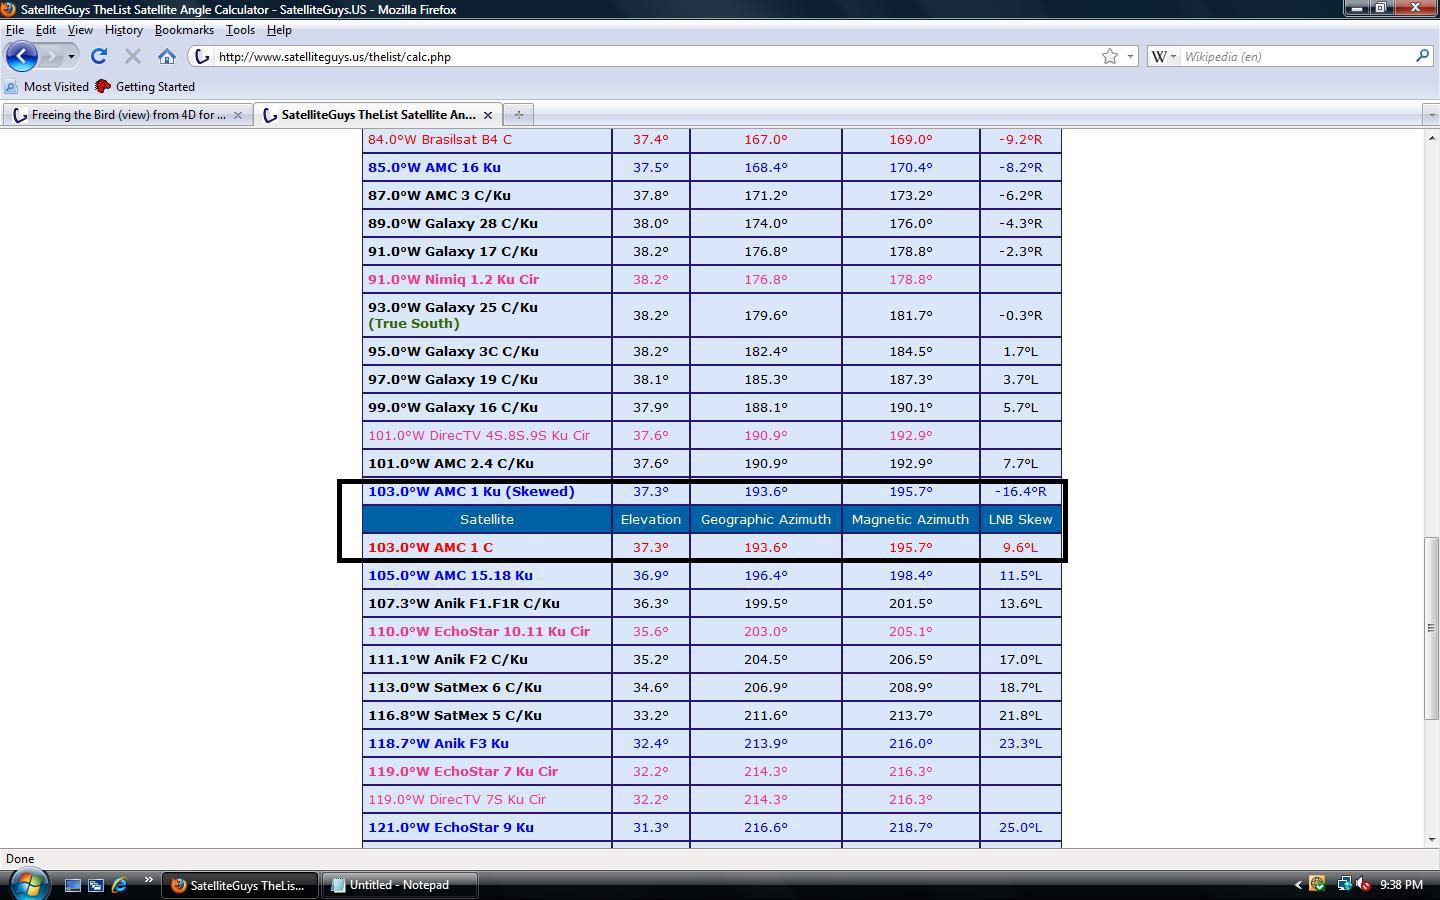Click 107.3°W Anik F1.F1R C/Ku row
Screen dimensions: 1440x900
711,603
